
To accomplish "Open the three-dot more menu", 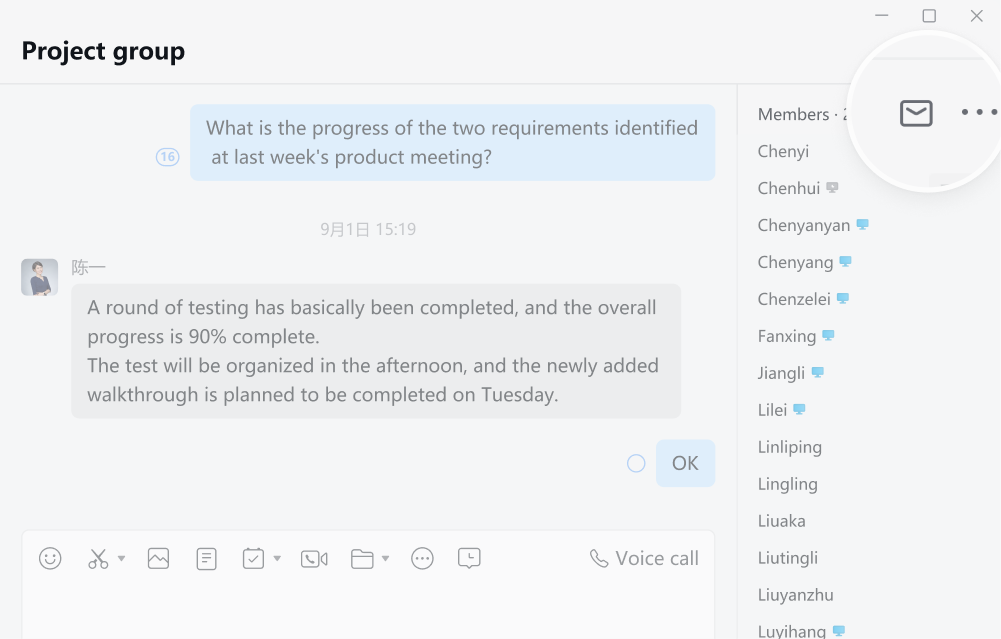I will click(979, 112).
